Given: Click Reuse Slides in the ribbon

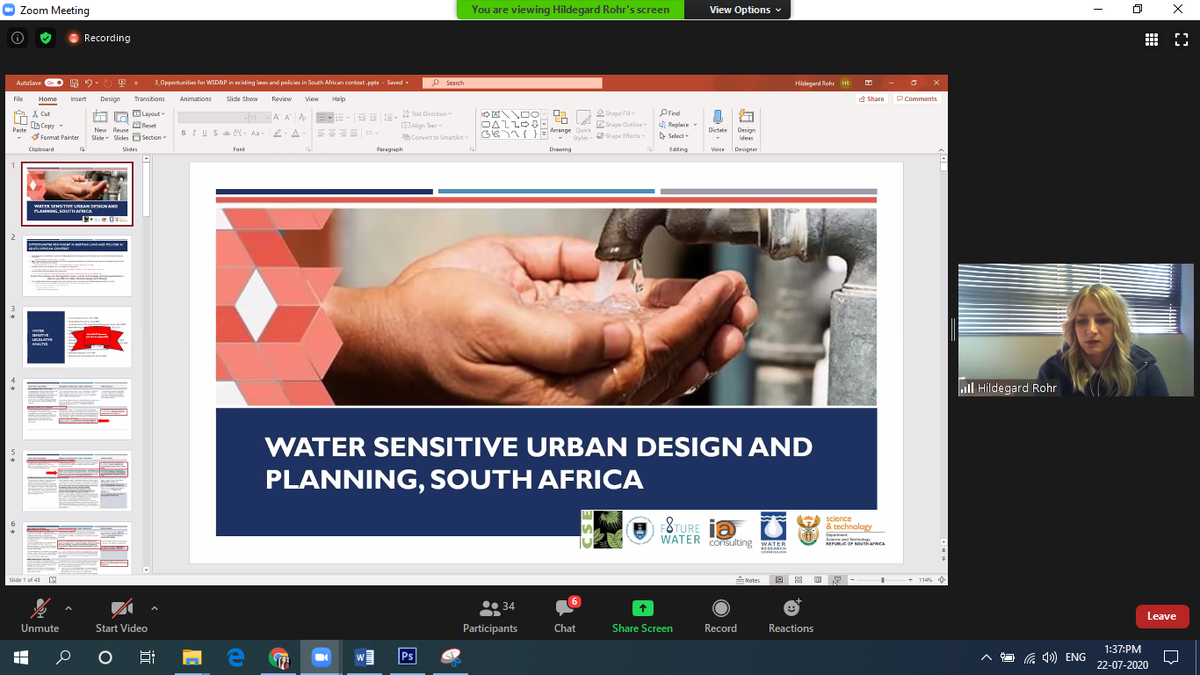Looking at the screenshot, I should (120, 126).
